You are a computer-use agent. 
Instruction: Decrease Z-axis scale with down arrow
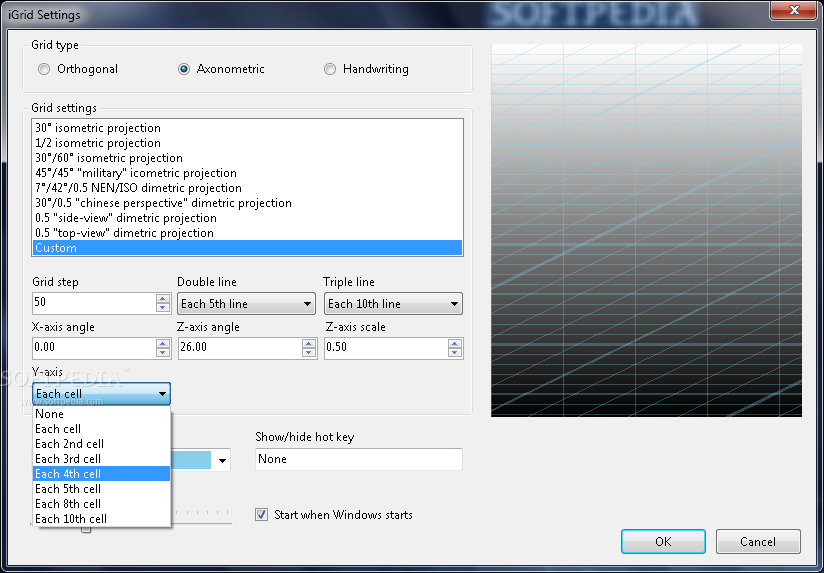tap(455, 353)
